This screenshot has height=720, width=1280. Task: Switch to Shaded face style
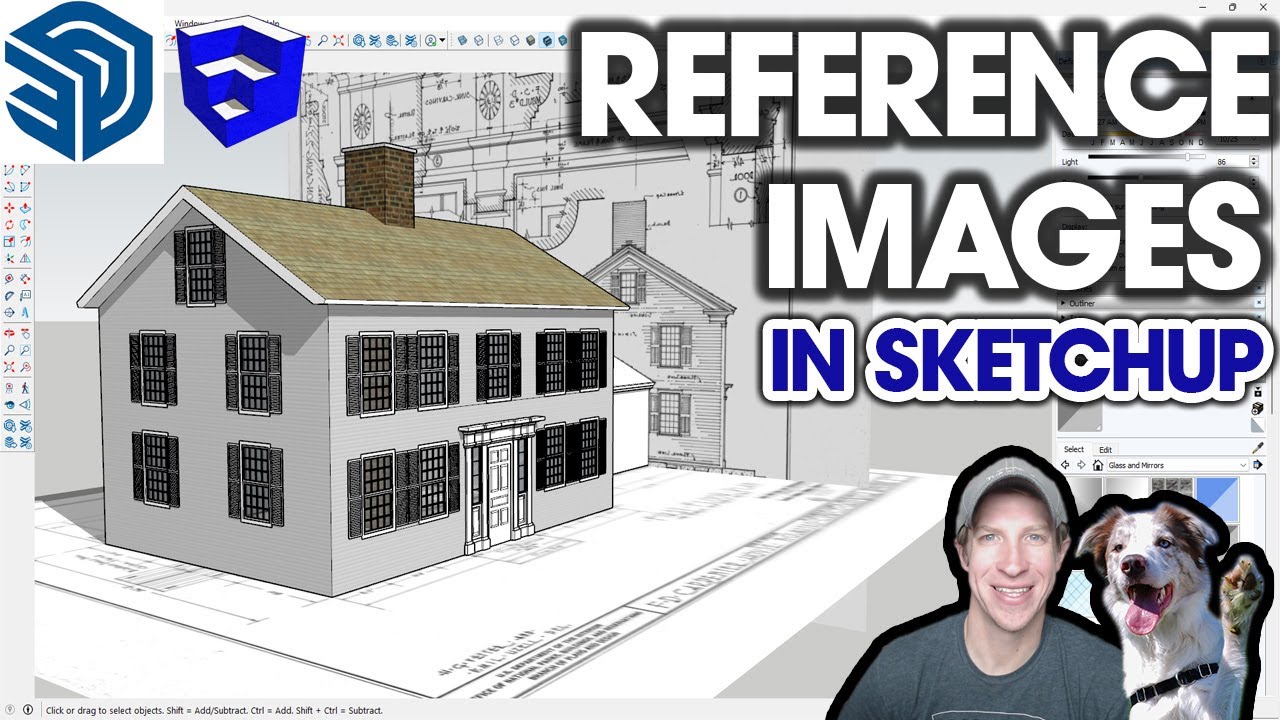pyautogui.click(x=530, y=40)
